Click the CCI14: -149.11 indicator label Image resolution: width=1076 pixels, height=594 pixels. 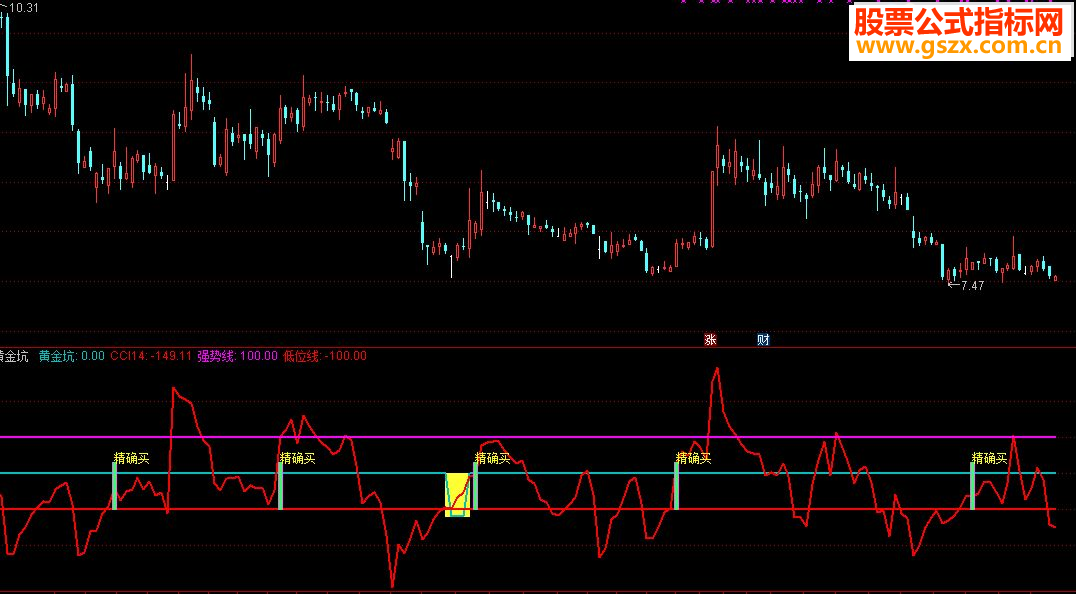tap(151, 356)
